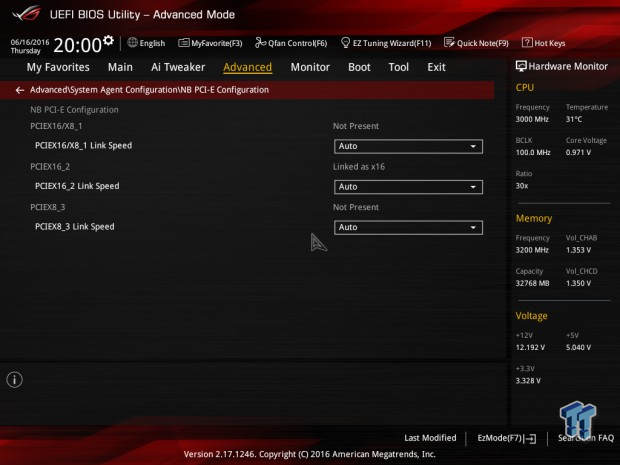Switch to the Tool tab

399,67
